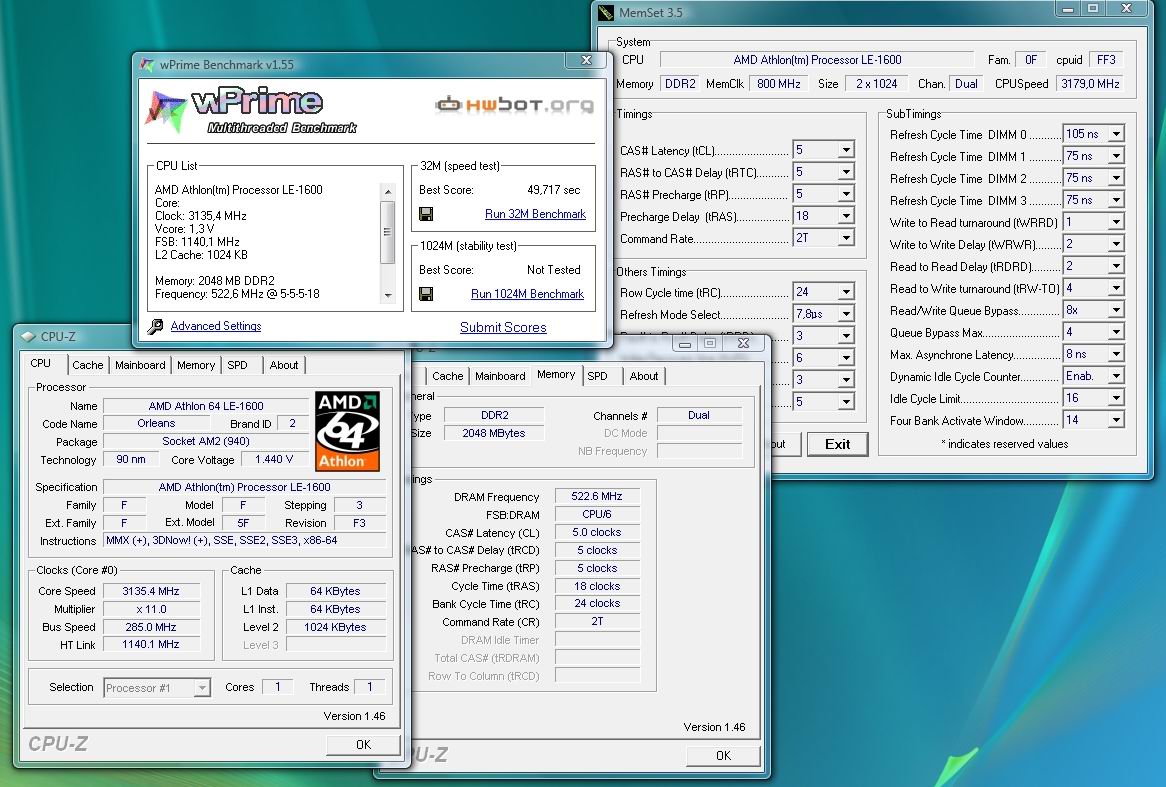The height and width of the screenshot is (787, 1166).
Task: Open Read to Read Delay (tRDRD) dropdown
Action: click(x=1116, y=266)
